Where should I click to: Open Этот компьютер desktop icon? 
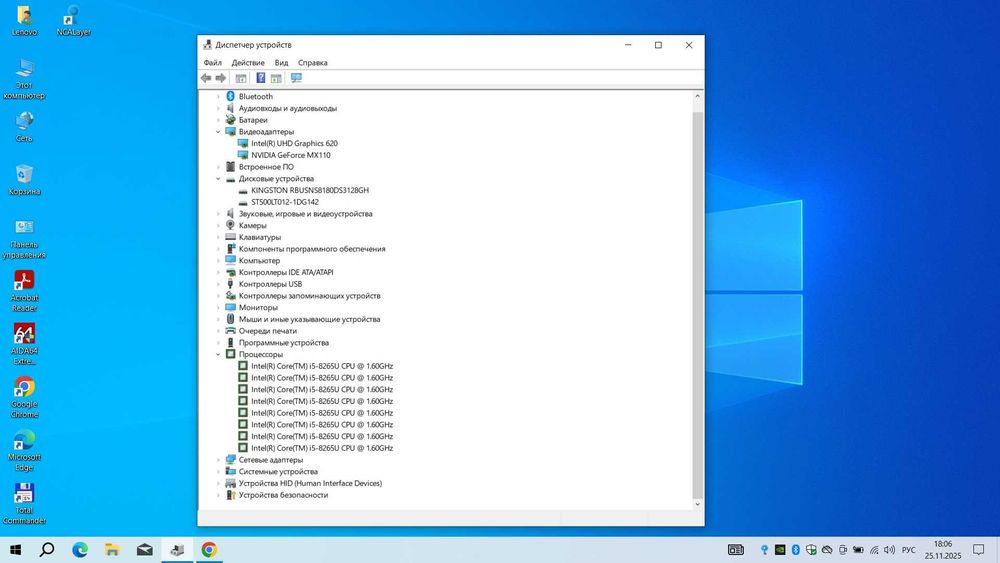24,78
